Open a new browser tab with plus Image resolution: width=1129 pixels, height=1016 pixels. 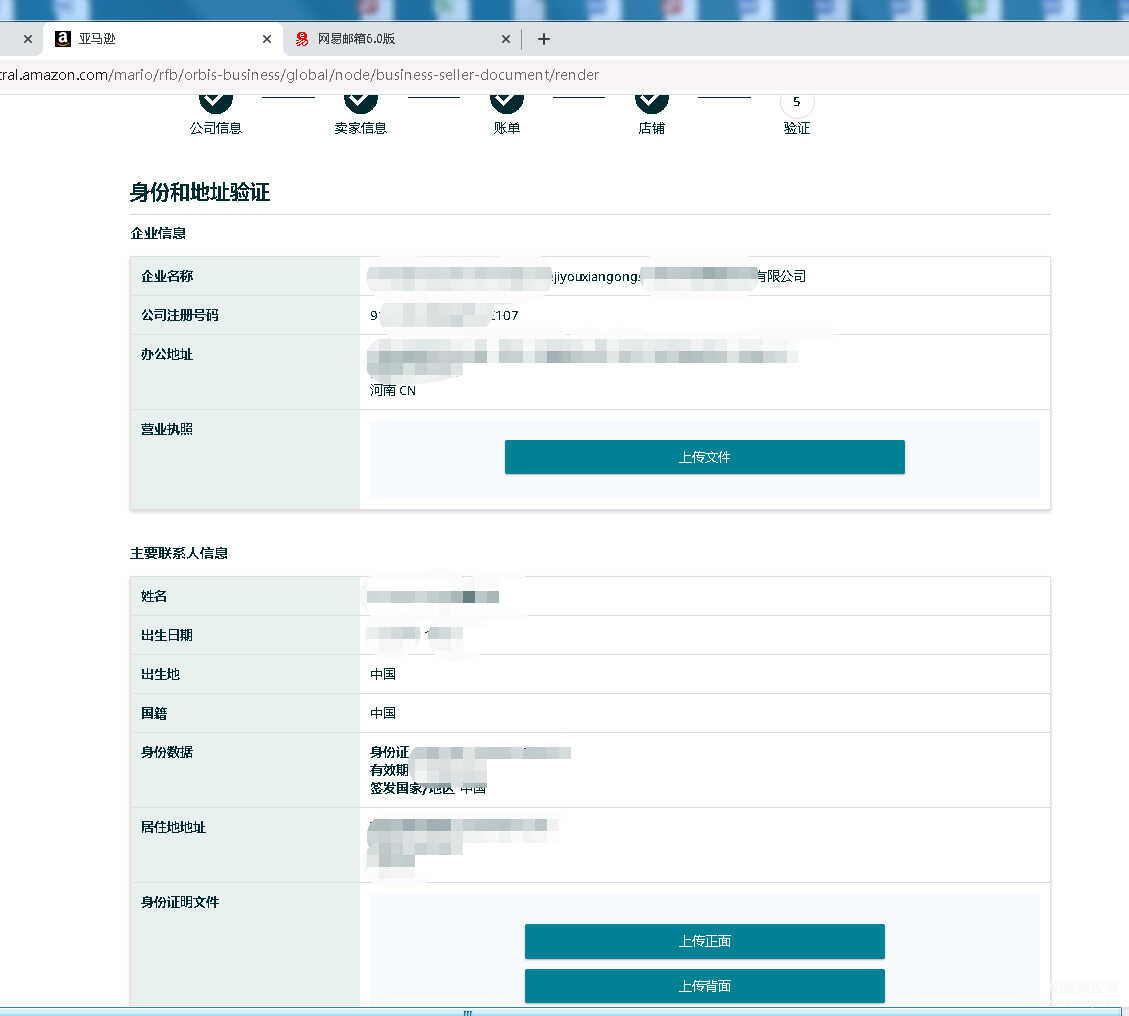click(544, 39)
